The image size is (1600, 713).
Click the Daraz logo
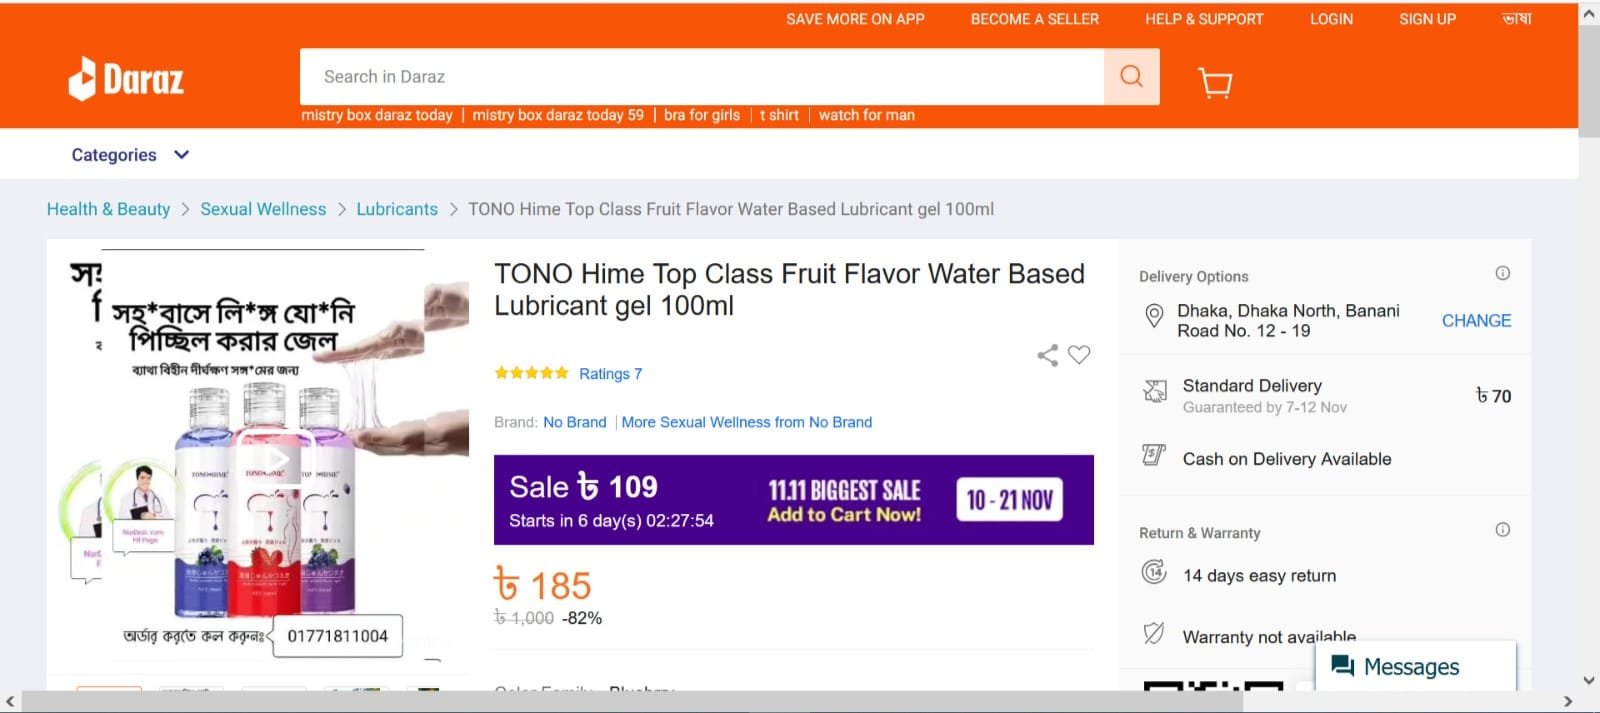tap(126, 78)
